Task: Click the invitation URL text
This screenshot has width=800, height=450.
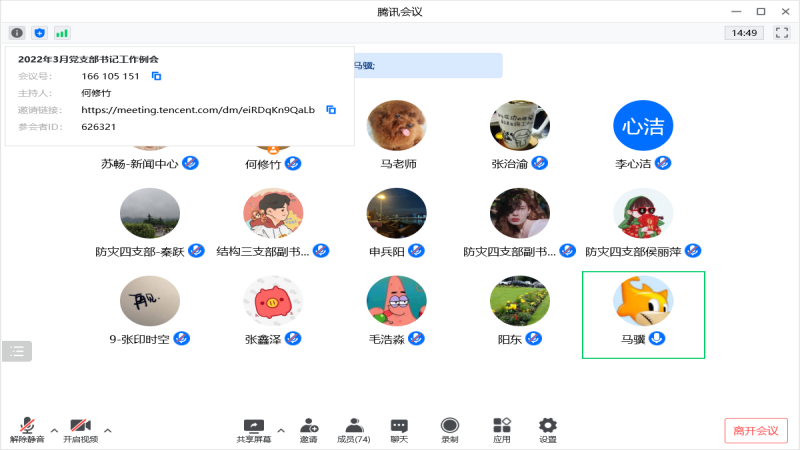Action: [x=198, y=110]
